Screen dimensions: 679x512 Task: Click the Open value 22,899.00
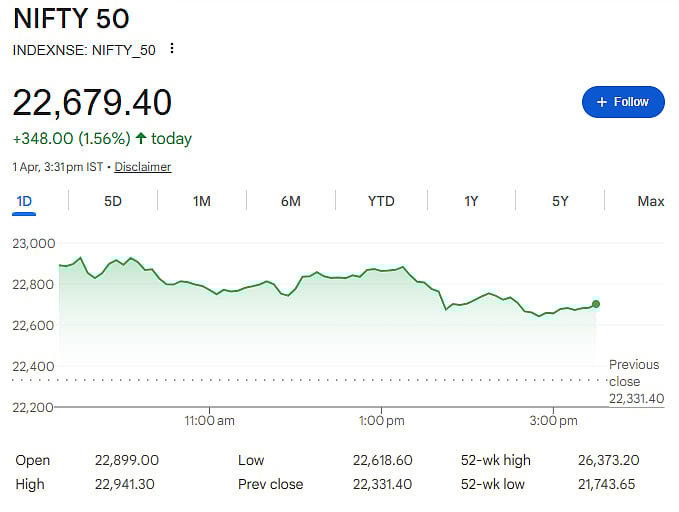point(125,460)
